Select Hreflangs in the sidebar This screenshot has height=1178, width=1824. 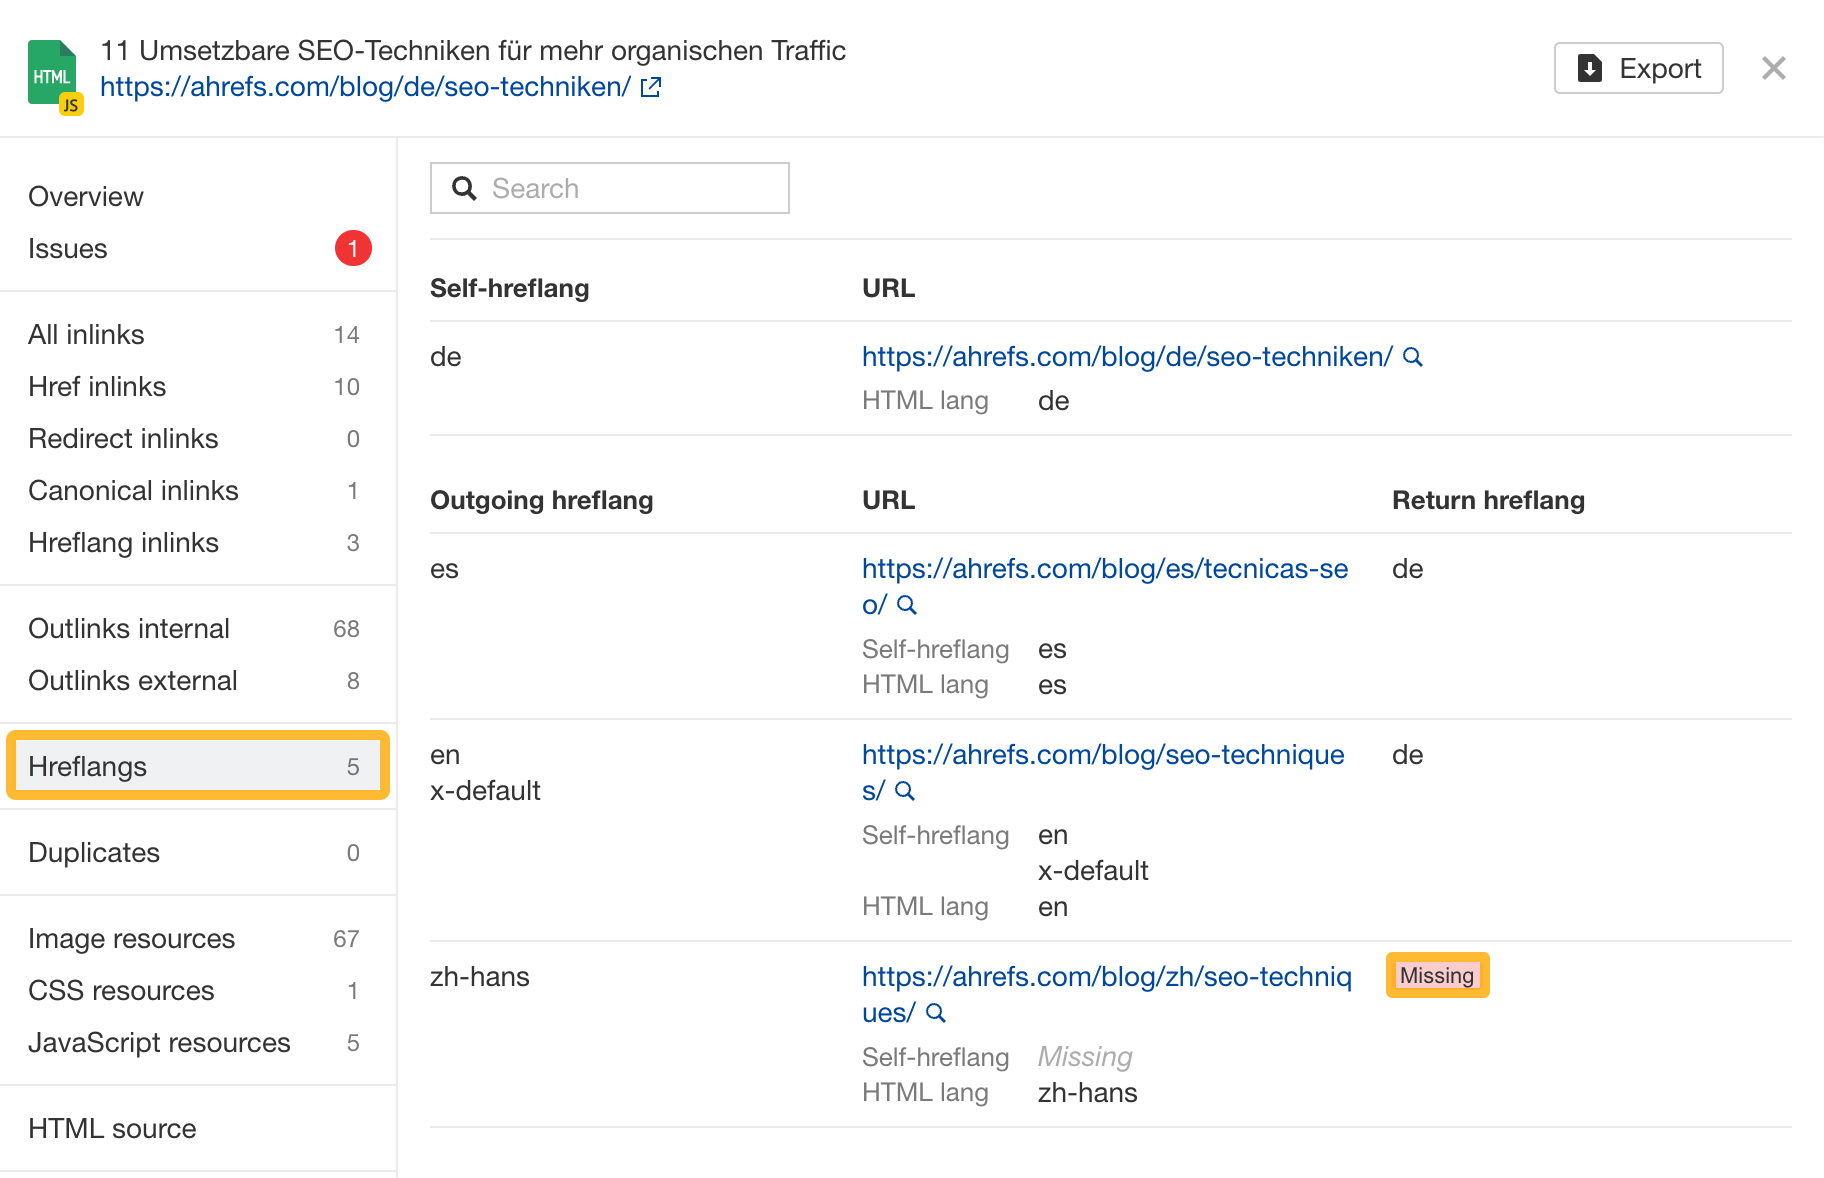pyautogui.click(x=90, y=766)
